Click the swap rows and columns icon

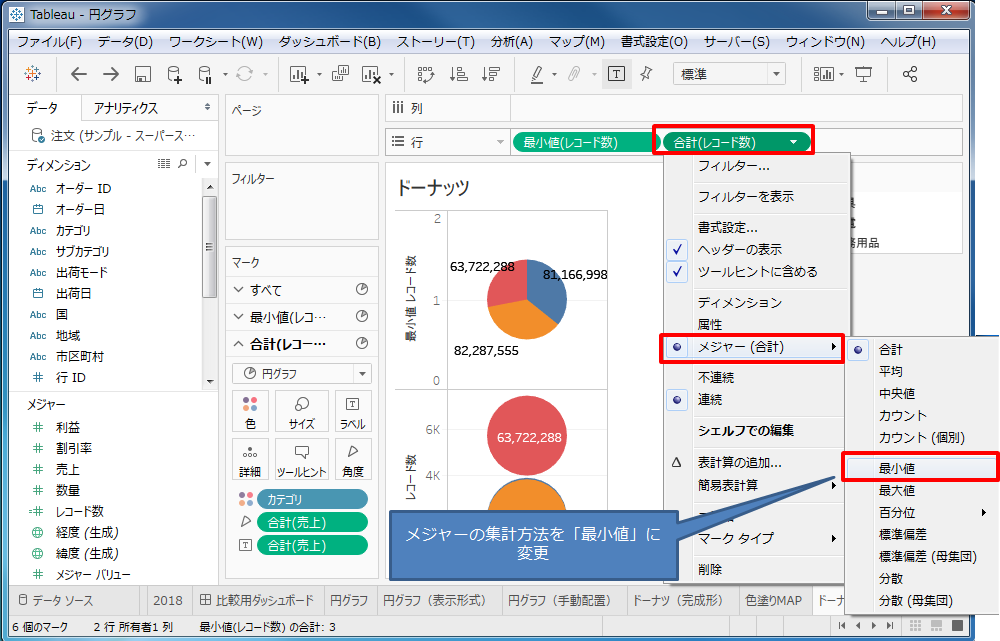[427, 74]
